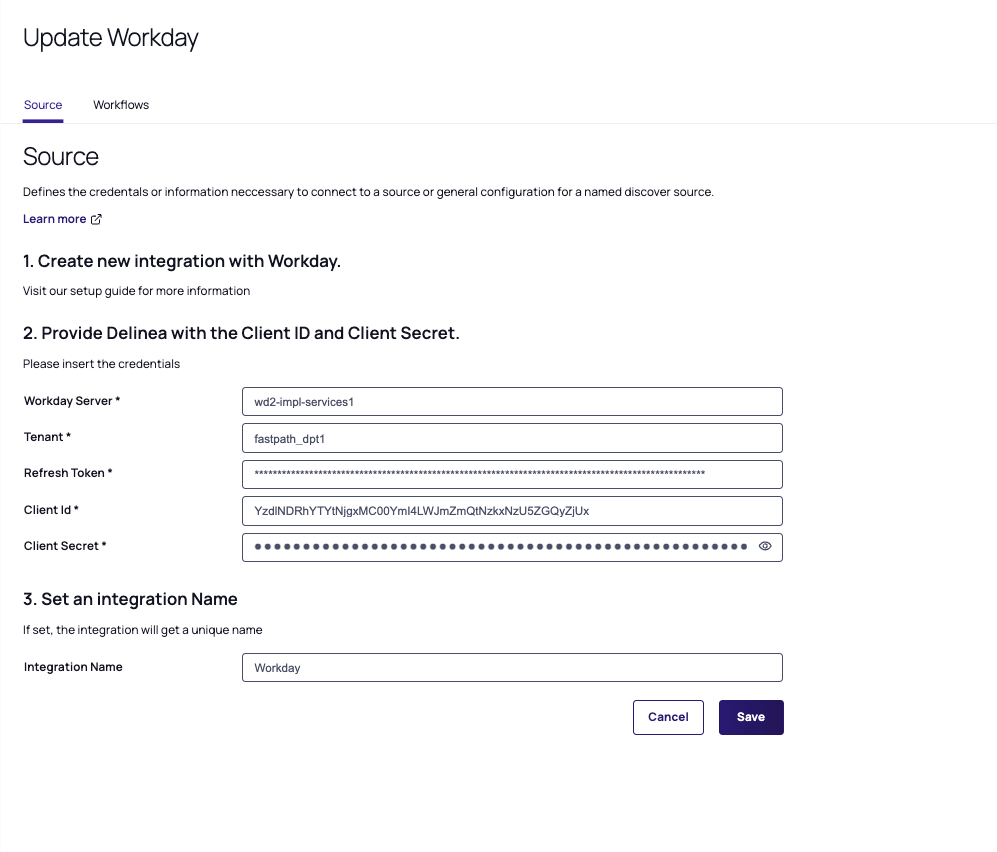Click the 'Visit our setup guide' text
This screenshot has width=997, height=852.
136,291
